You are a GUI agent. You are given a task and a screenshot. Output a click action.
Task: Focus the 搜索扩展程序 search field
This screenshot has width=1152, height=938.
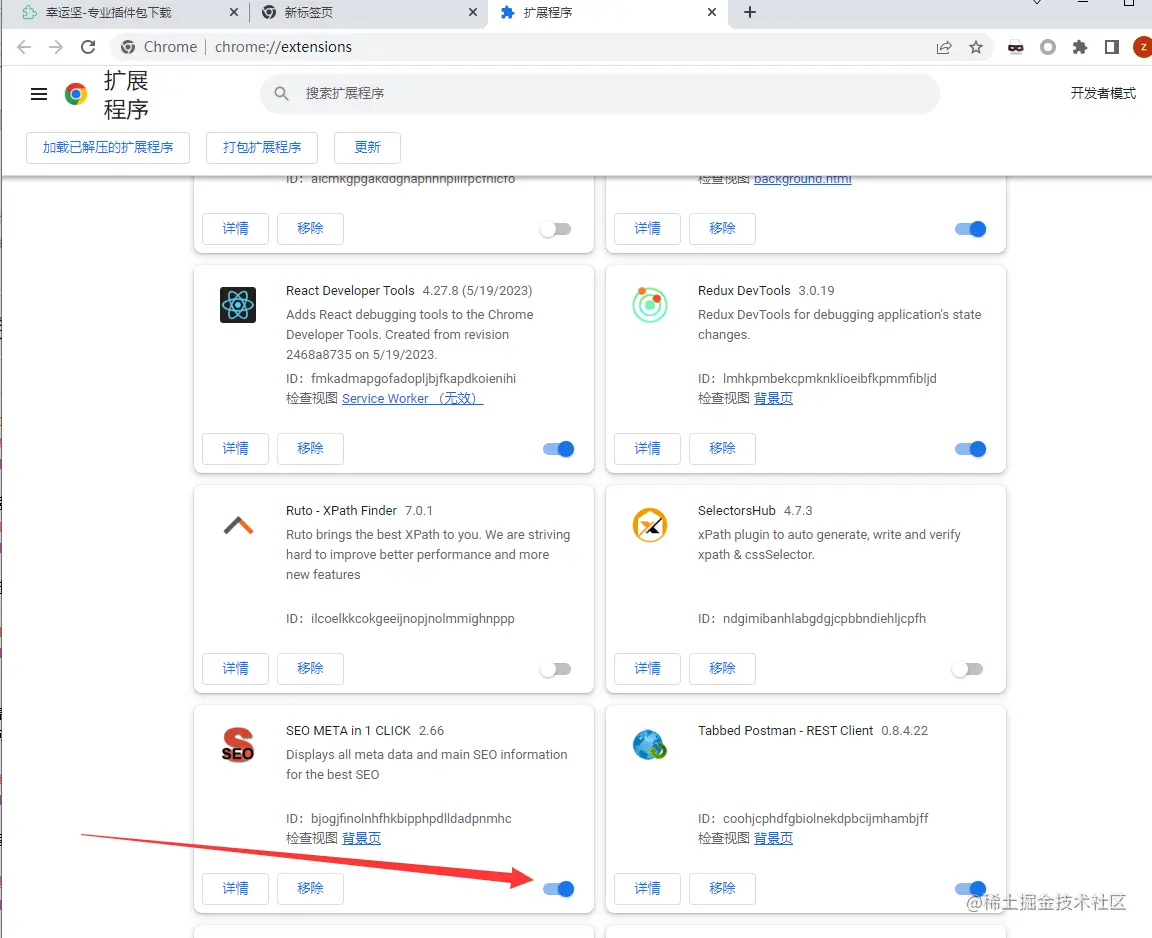600,93
